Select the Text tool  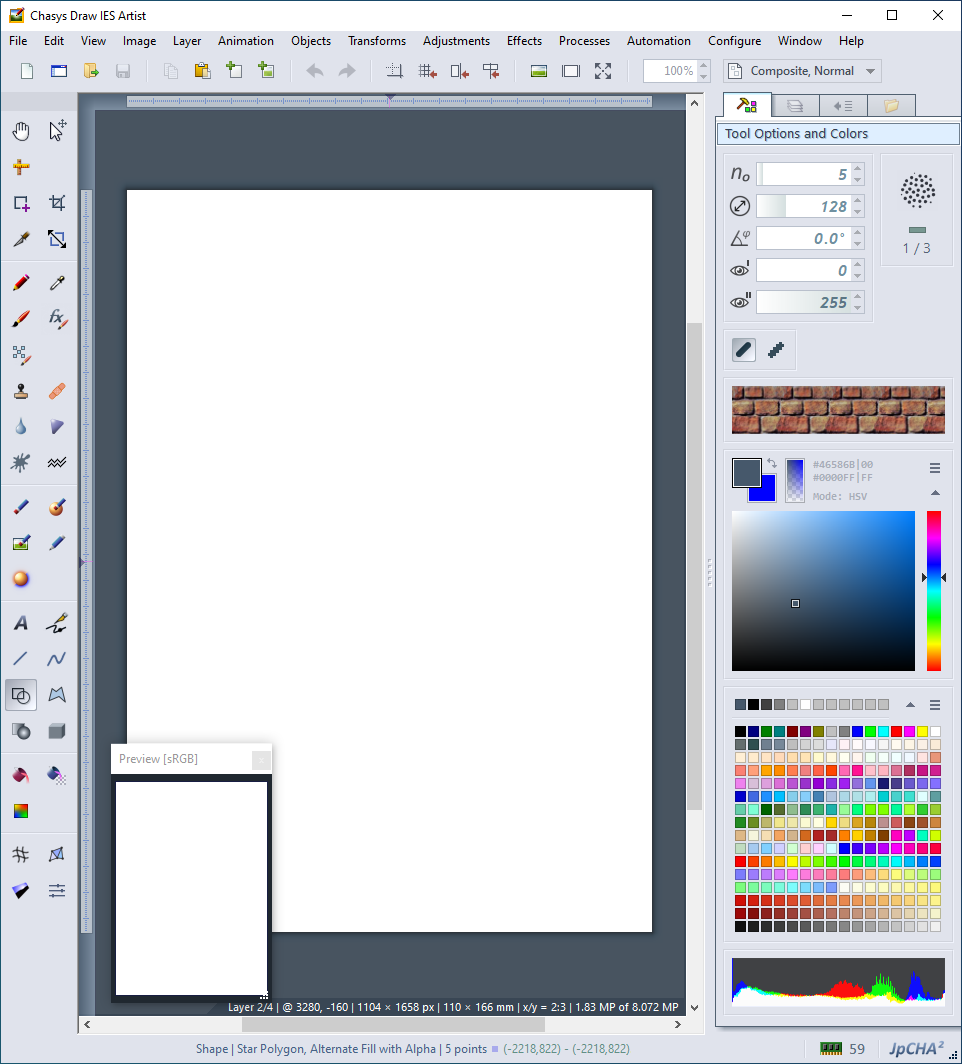20,622
